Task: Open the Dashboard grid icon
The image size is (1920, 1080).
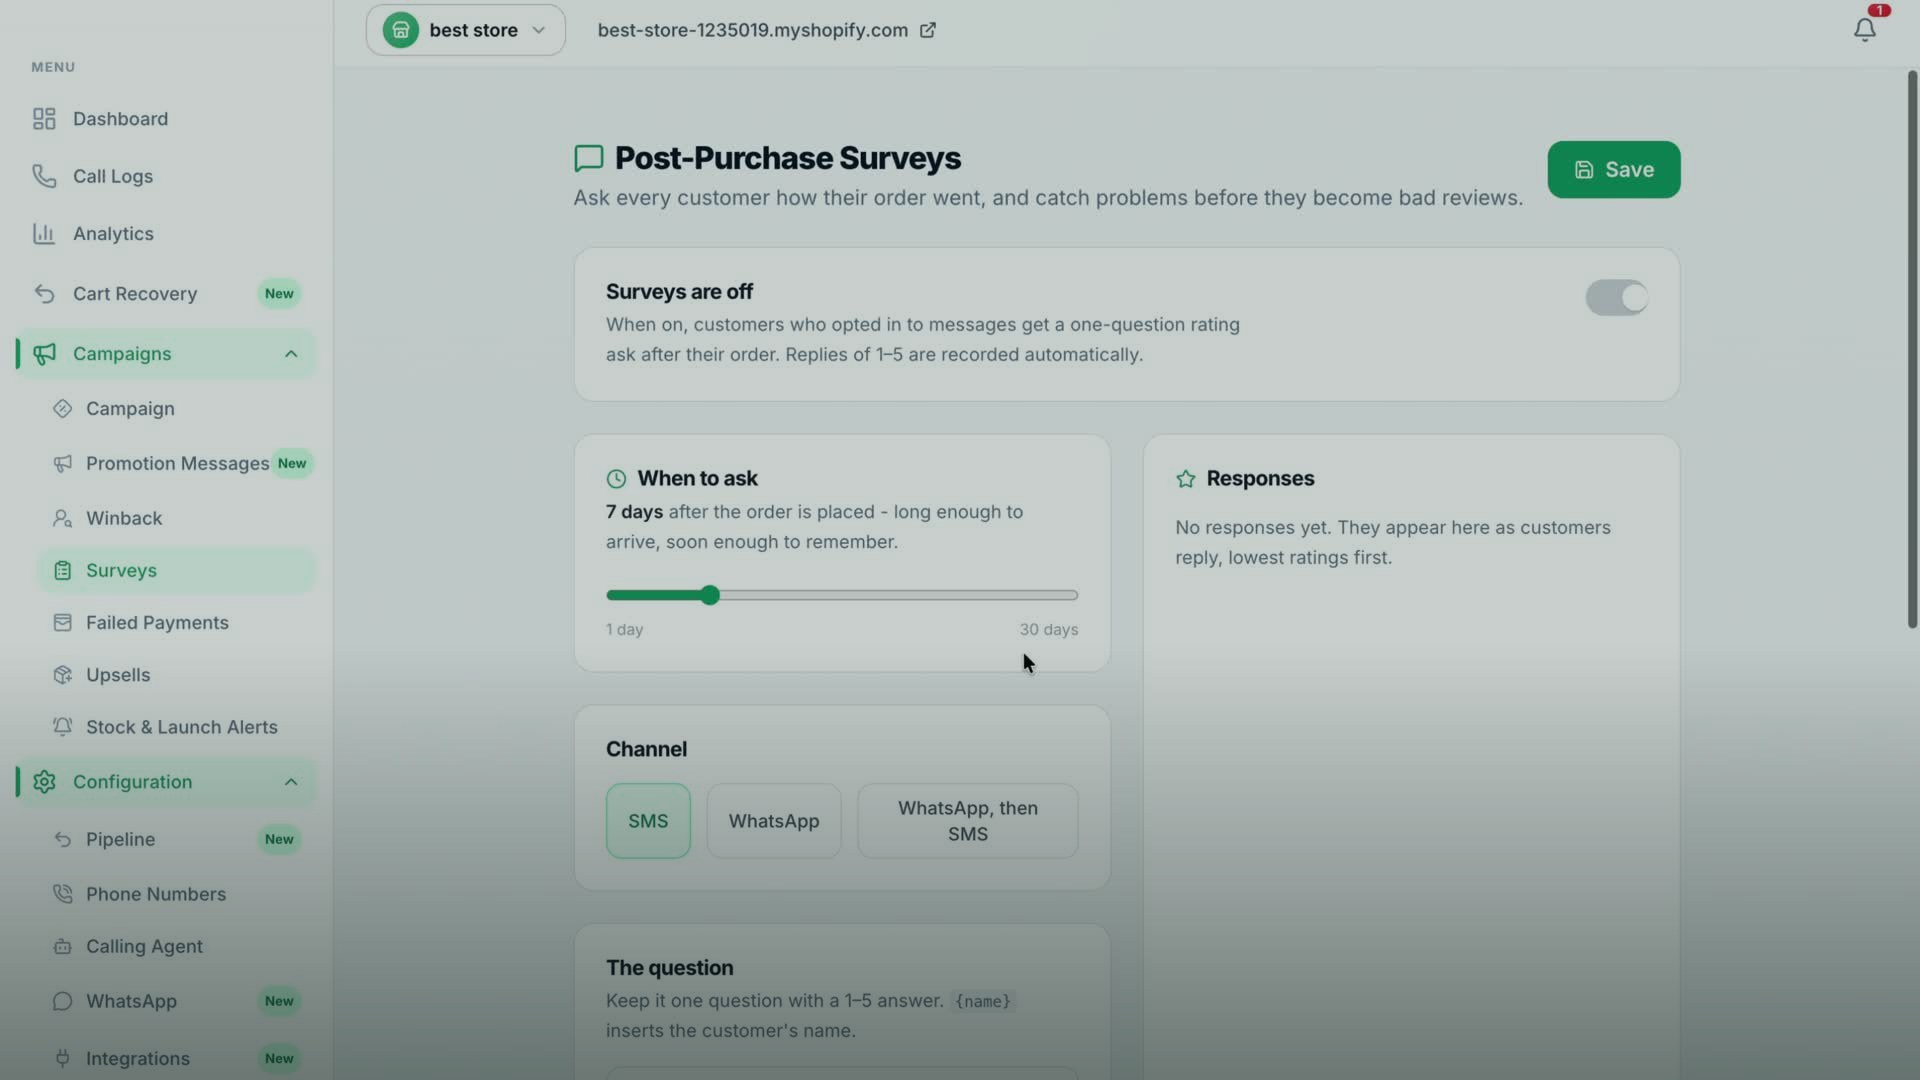Action: [44, 119]
